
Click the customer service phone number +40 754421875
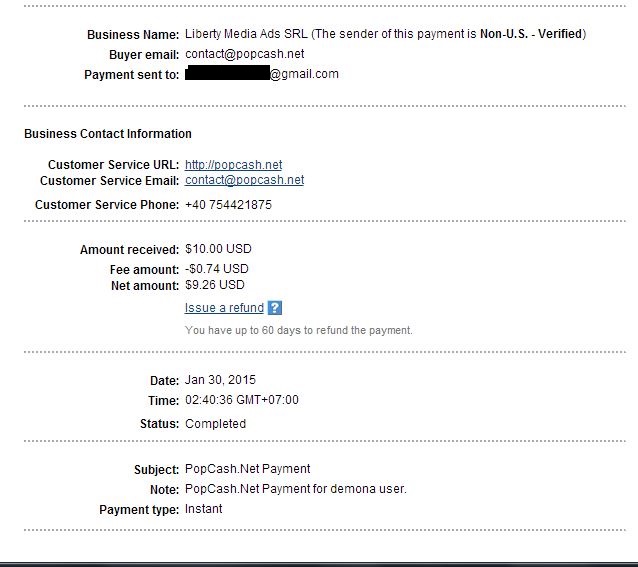[228, 205]
